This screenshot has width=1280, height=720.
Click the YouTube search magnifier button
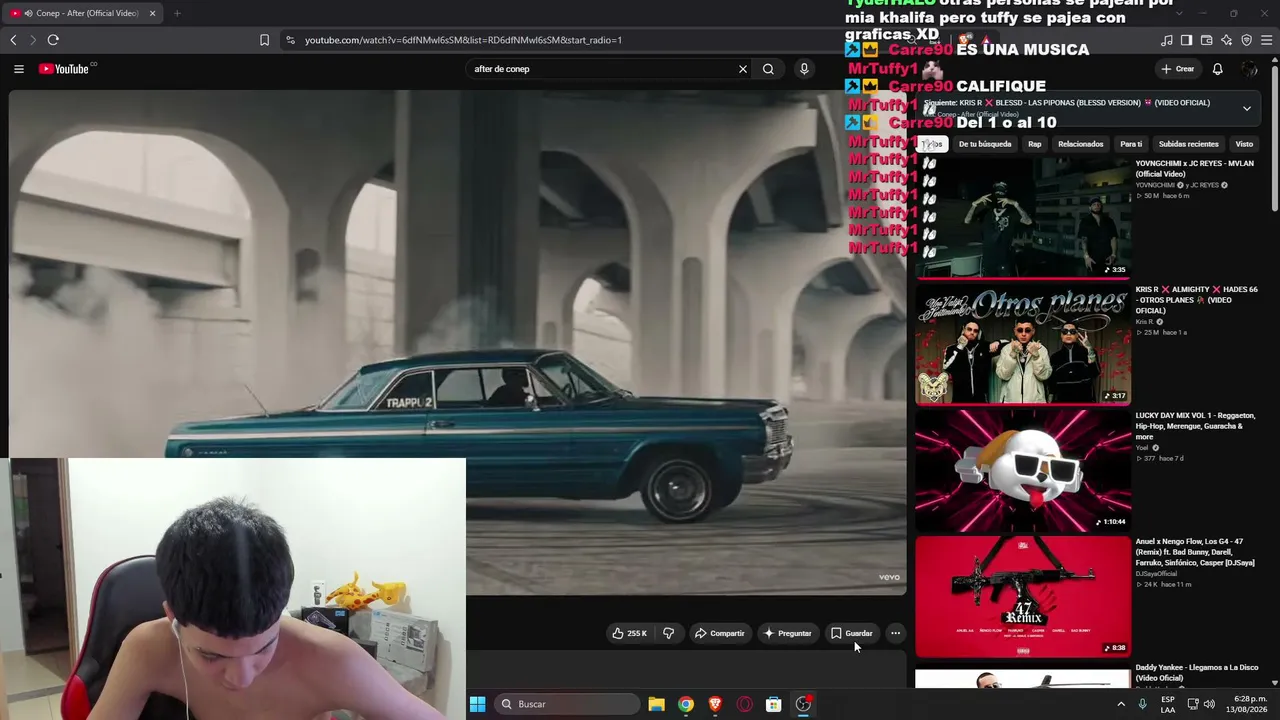(768, 69)
